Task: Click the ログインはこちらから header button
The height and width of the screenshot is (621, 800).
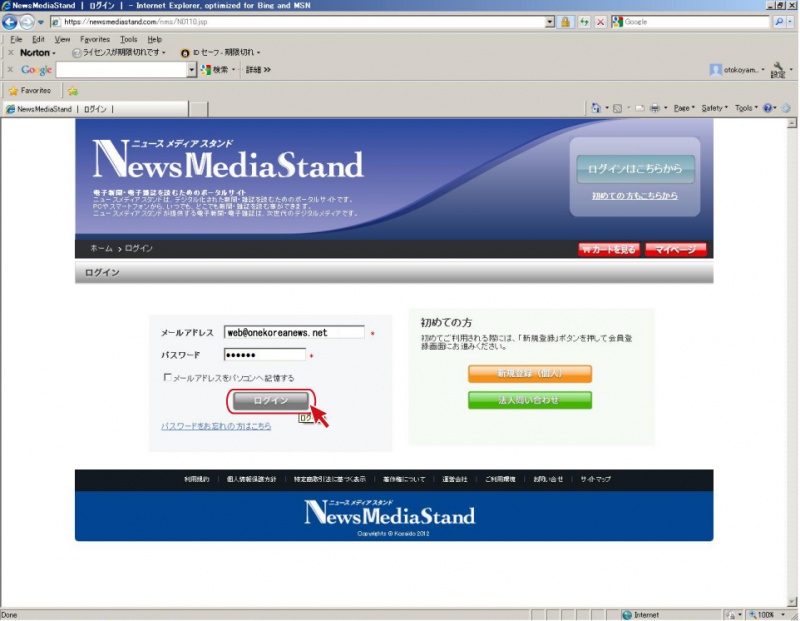Action: (x=635, y=169)
